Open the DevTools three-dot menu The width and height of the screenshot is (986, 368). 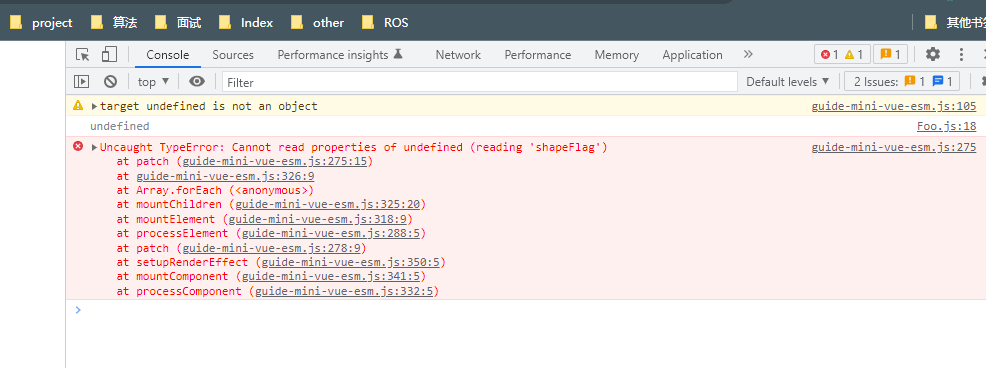(961, 55)
